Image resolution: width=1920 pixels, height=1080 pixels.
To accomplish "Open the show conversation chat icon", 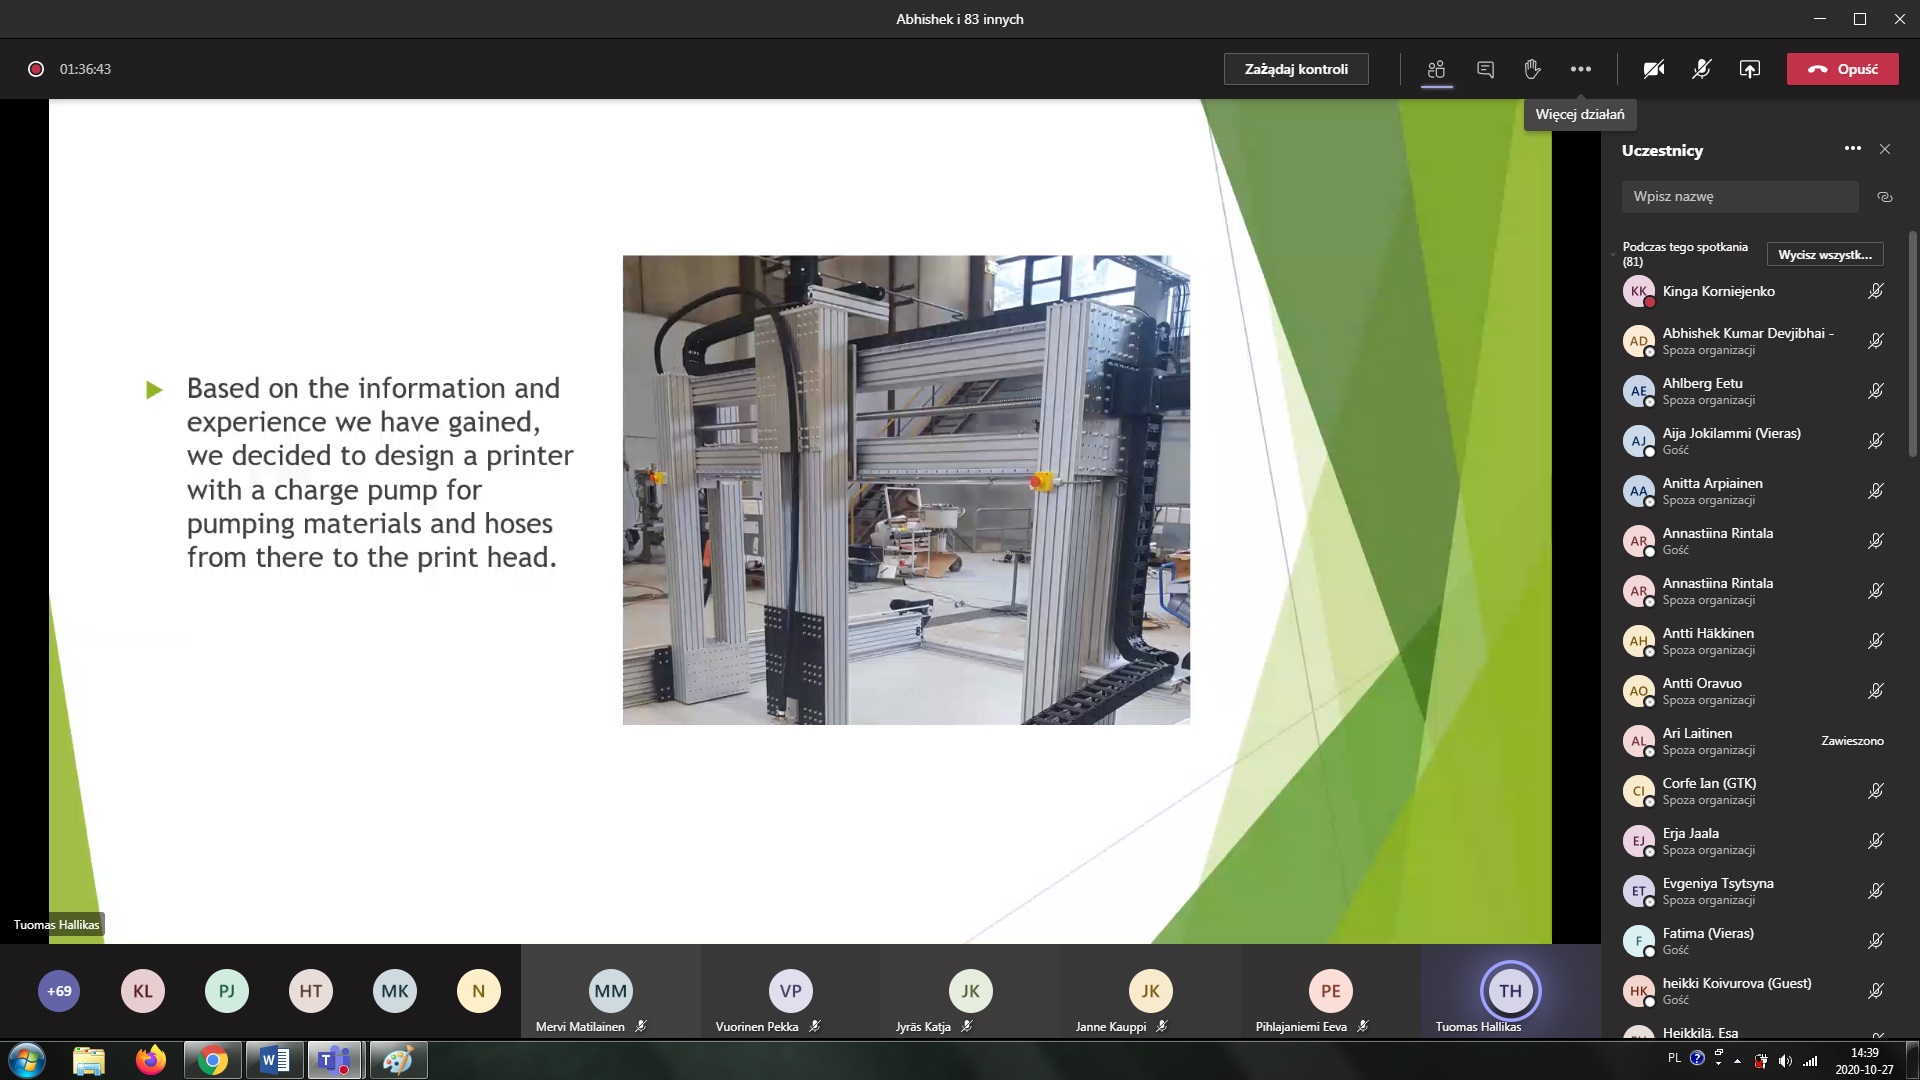I will pos(1485,69).
